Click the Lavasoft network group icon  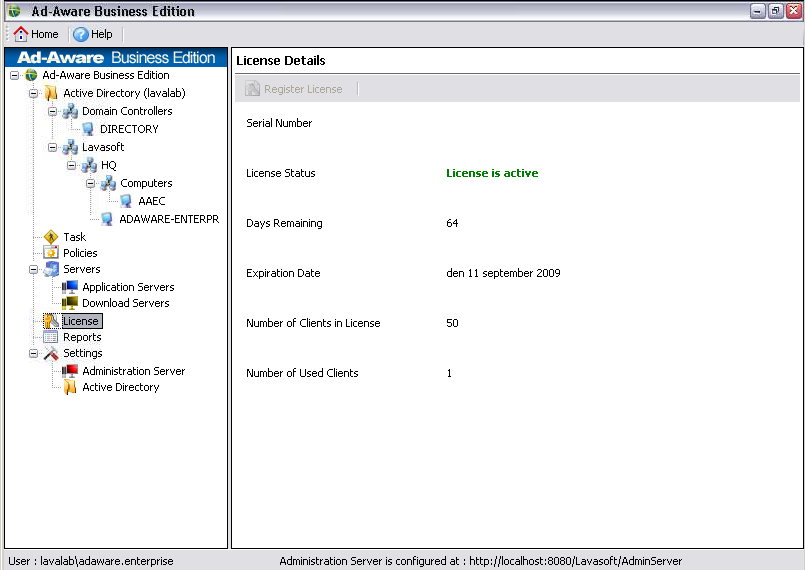tap(70, 147)
